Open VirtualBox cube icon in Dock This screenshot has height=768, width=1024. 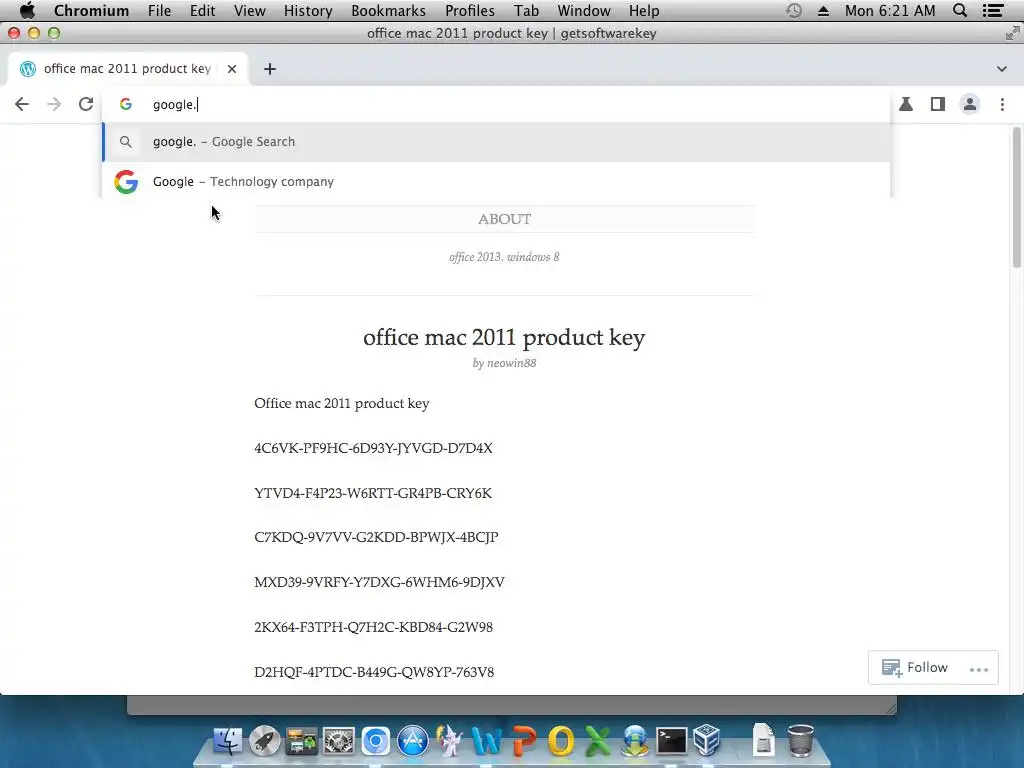[707, 741]
